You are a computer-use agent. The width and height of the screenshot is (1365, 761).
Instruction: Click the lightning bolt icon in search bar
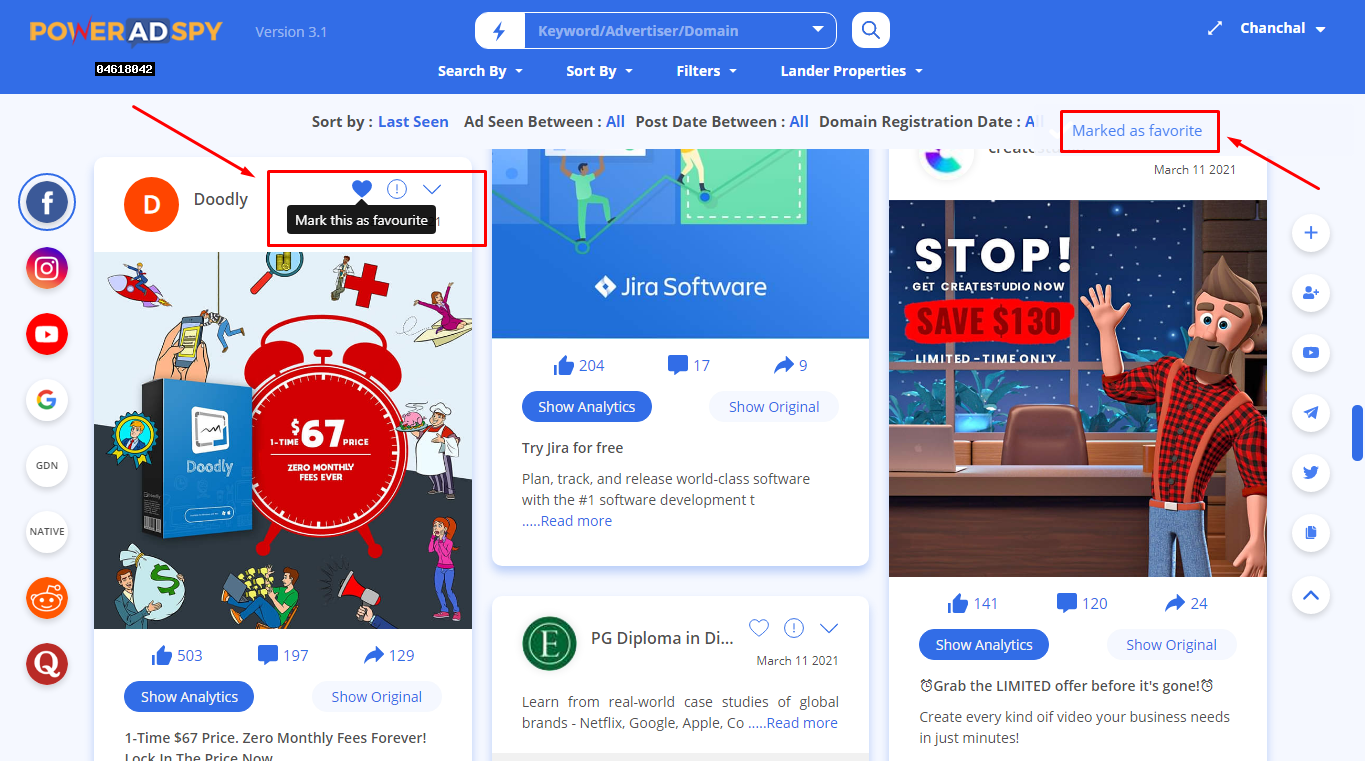click(x=500, y=31)
